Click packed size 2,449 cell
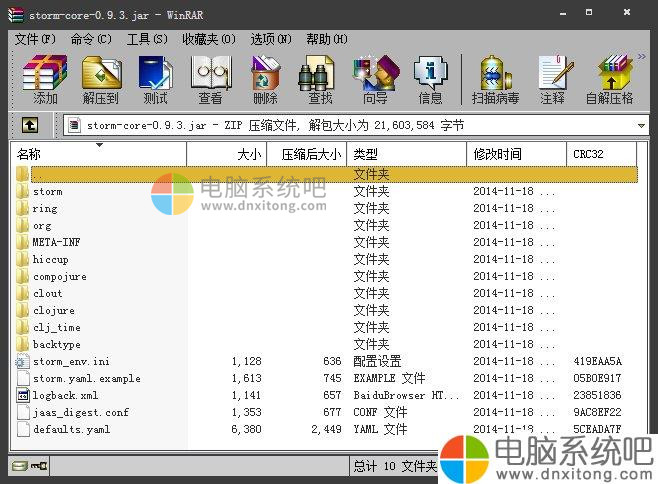 pos(326,429)
